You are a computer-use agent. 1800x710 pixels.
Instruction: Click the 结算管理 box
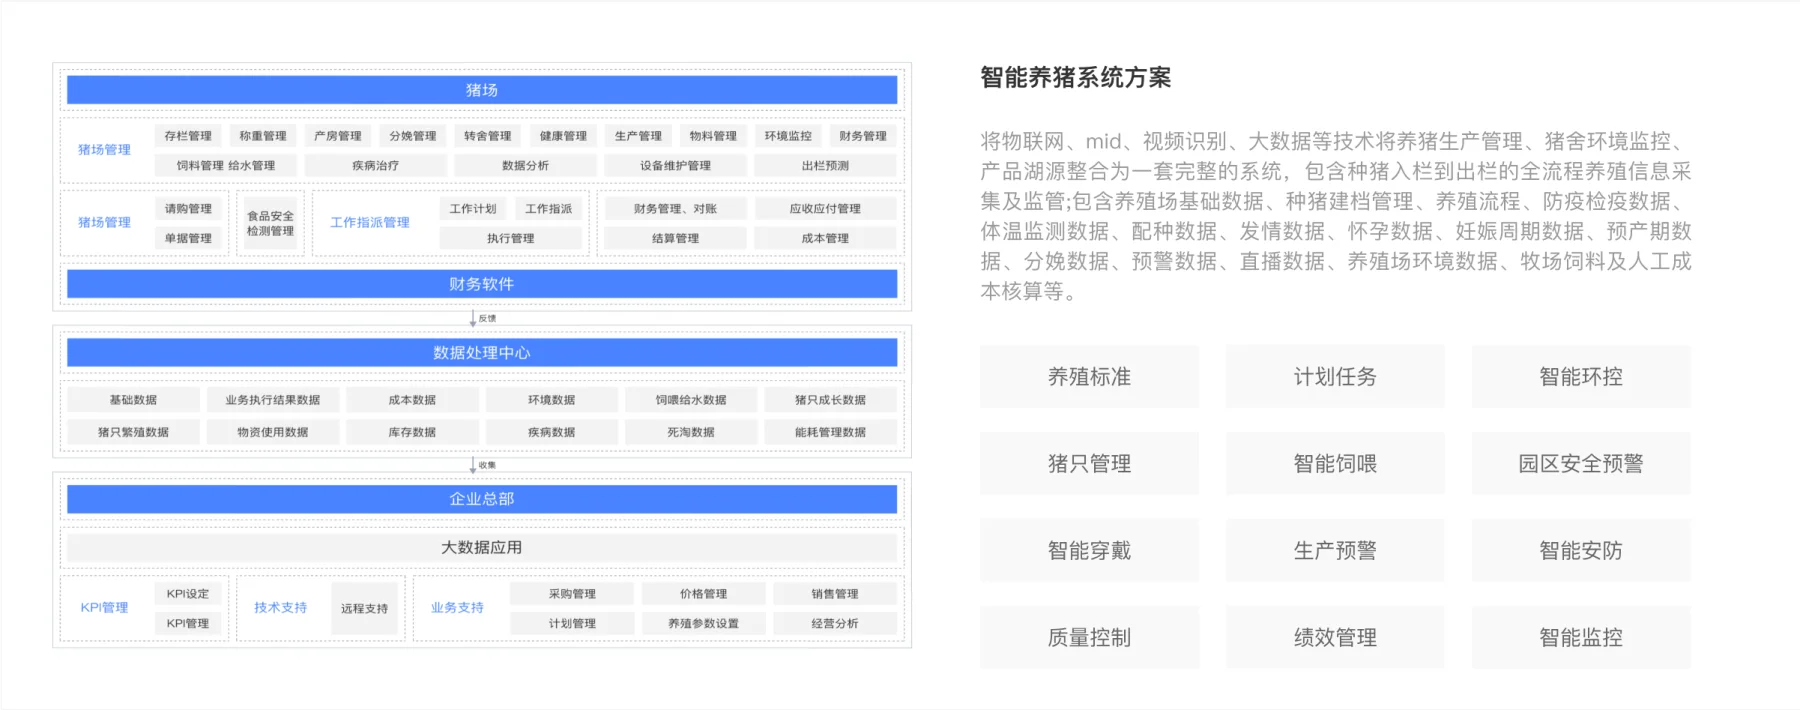coord(676,239)
